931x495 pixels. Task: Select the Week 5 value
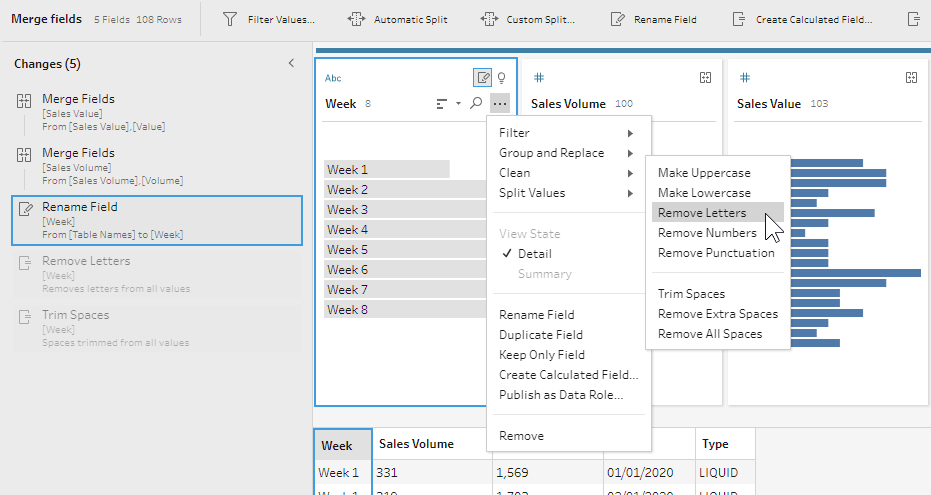405,249
